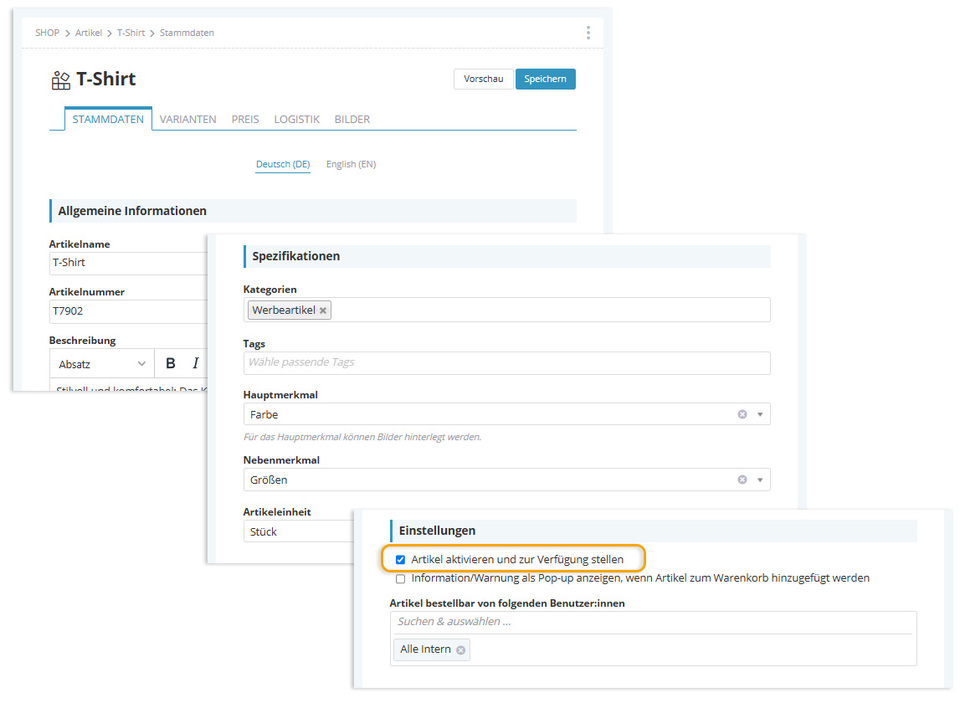Toggle italic formatting in description editor
The width and height of the screenshot is (960, 703).
click(x=195, y=364)
